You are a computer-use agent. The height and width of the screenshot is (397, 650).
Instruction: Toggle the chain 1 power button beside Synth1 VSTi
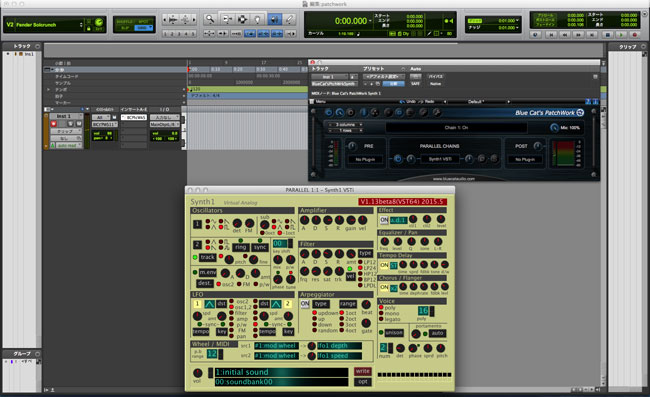398,159
